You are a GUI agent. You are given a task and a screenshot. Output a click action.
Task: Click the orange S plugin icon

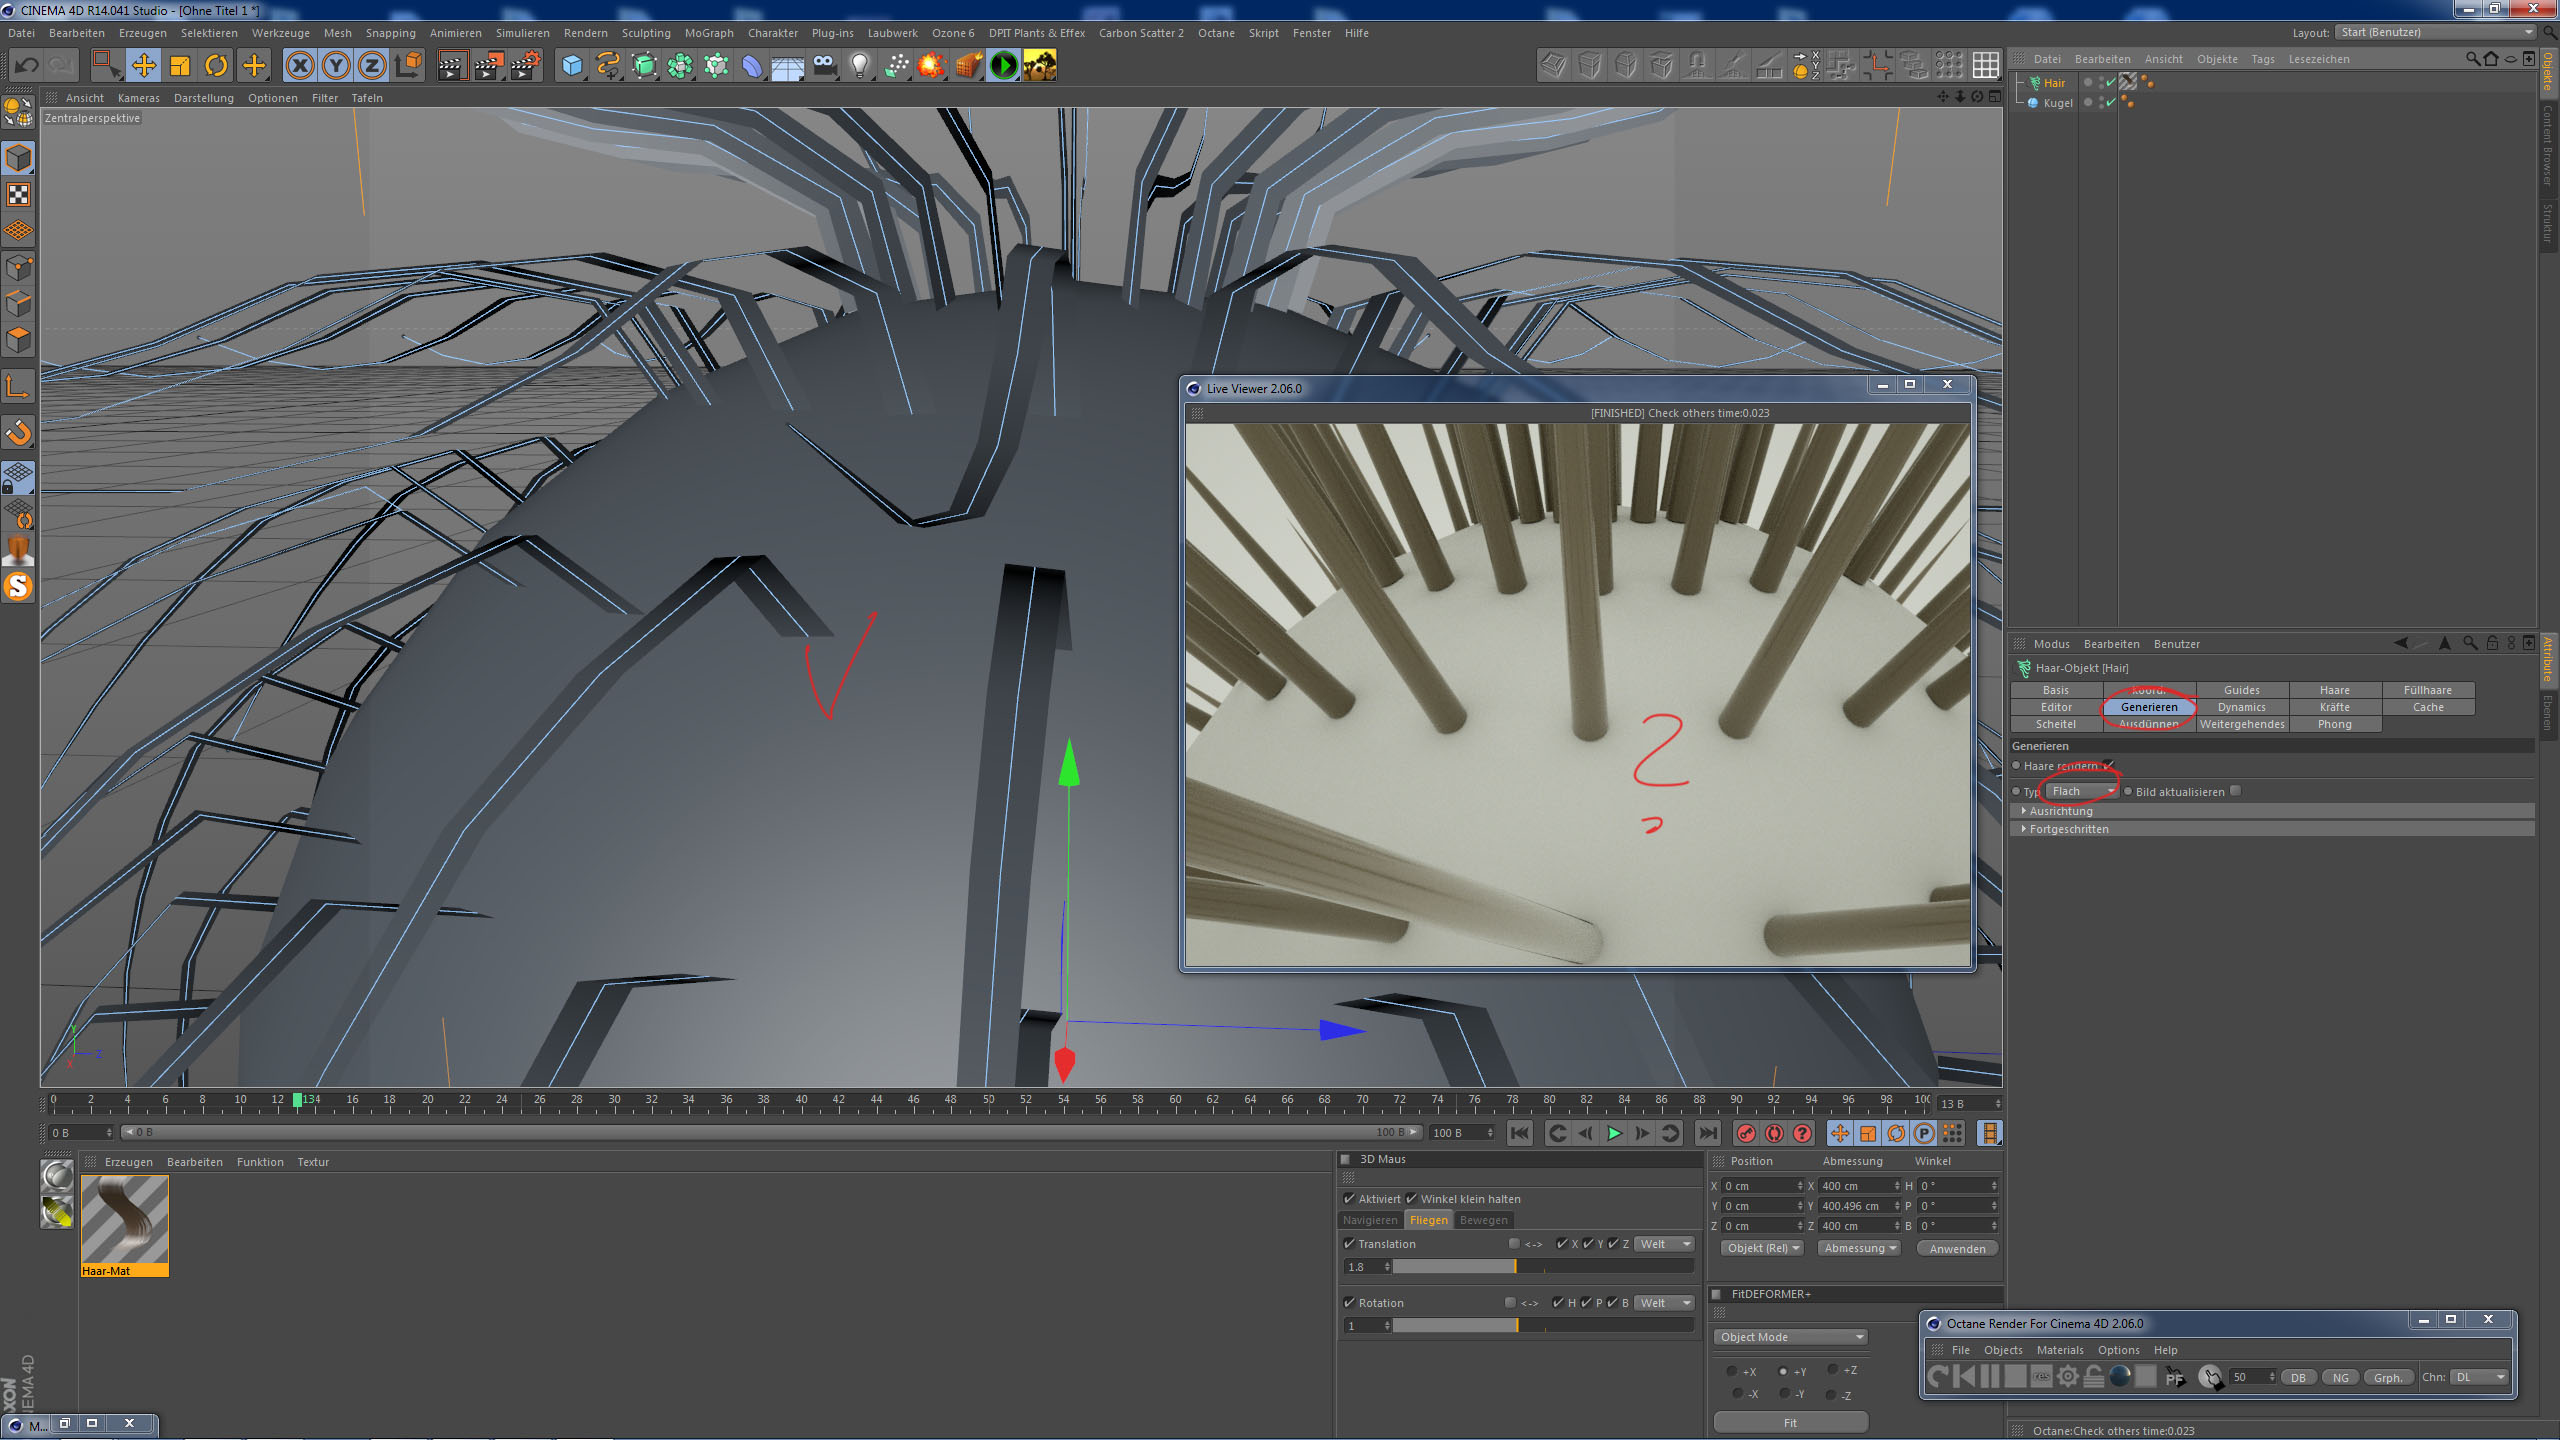click(x=19, y=587)
